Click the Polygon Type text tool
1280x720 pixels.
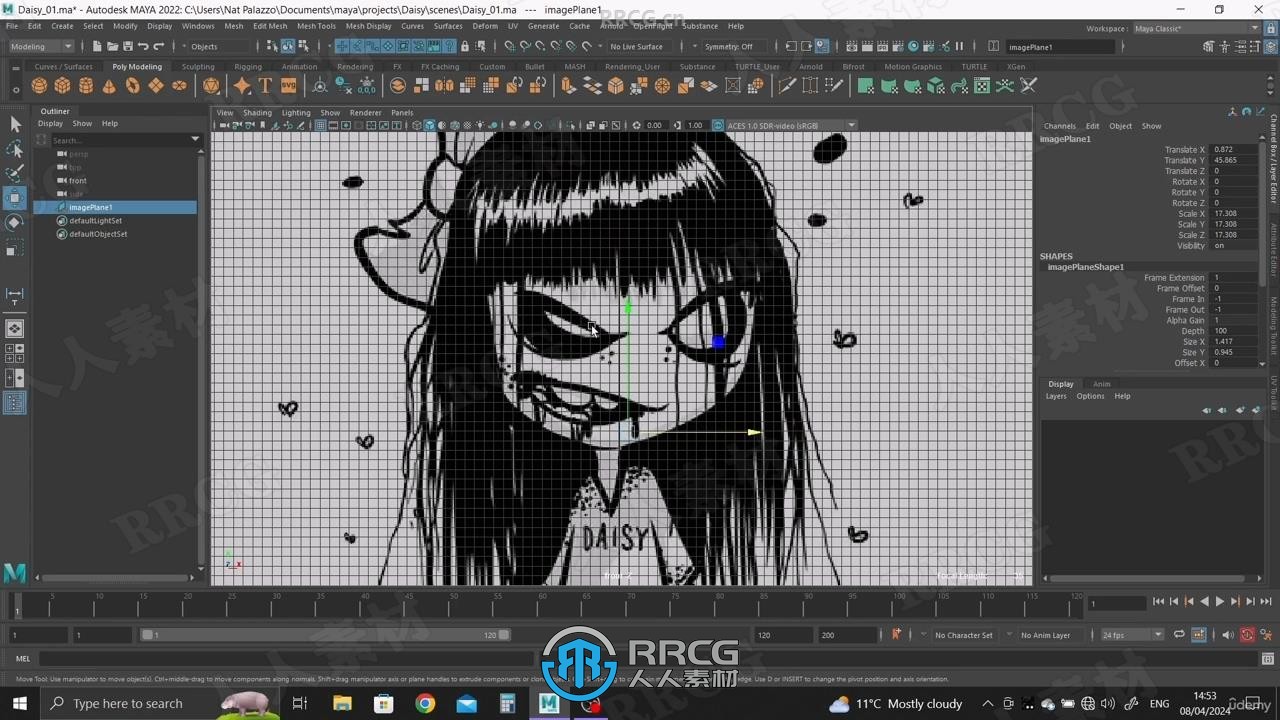(x=265, y=86)
